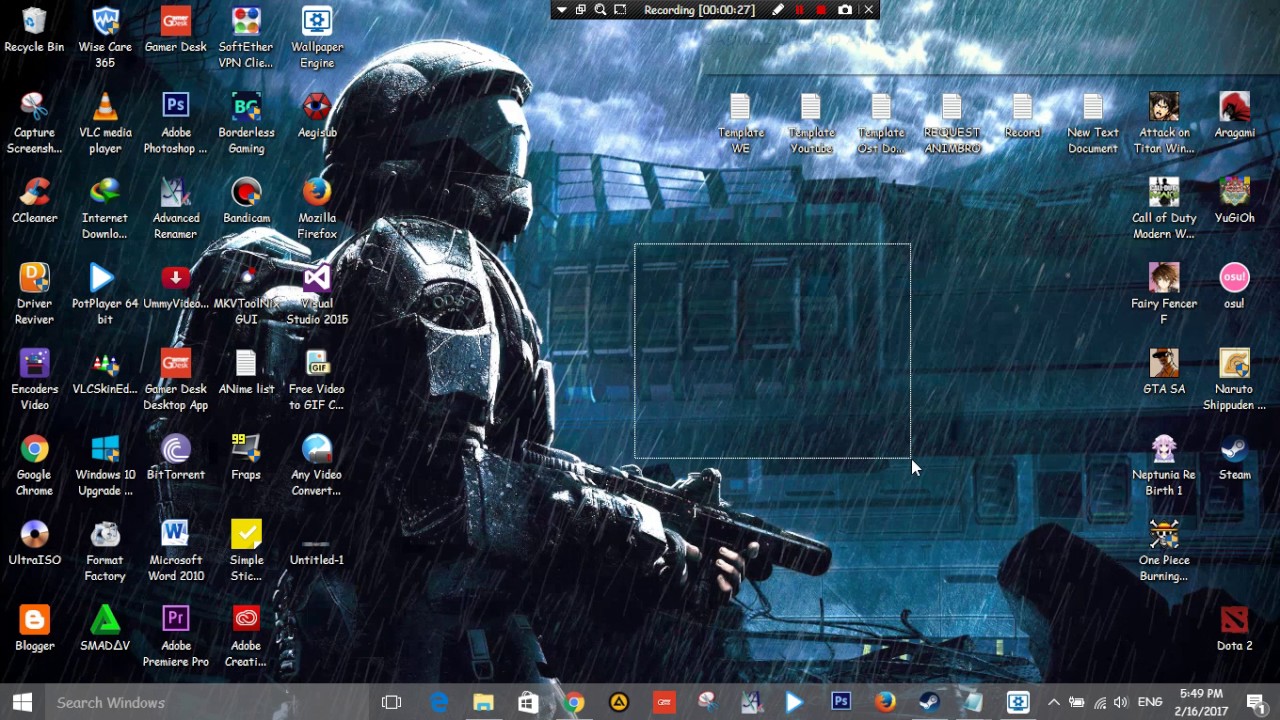Select the REQUEST ANIMBRO text file
The height and width of the screenshot is (720, 1280).
(952, 123)
